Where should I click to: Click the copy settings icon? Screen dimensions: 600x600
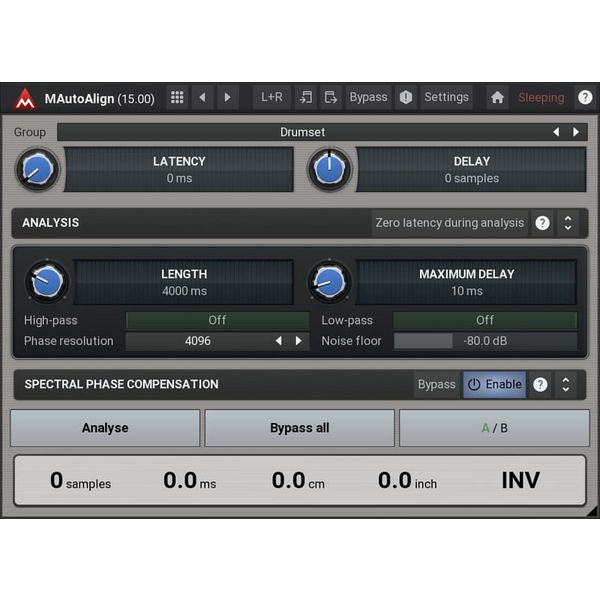tap(306, 98)
